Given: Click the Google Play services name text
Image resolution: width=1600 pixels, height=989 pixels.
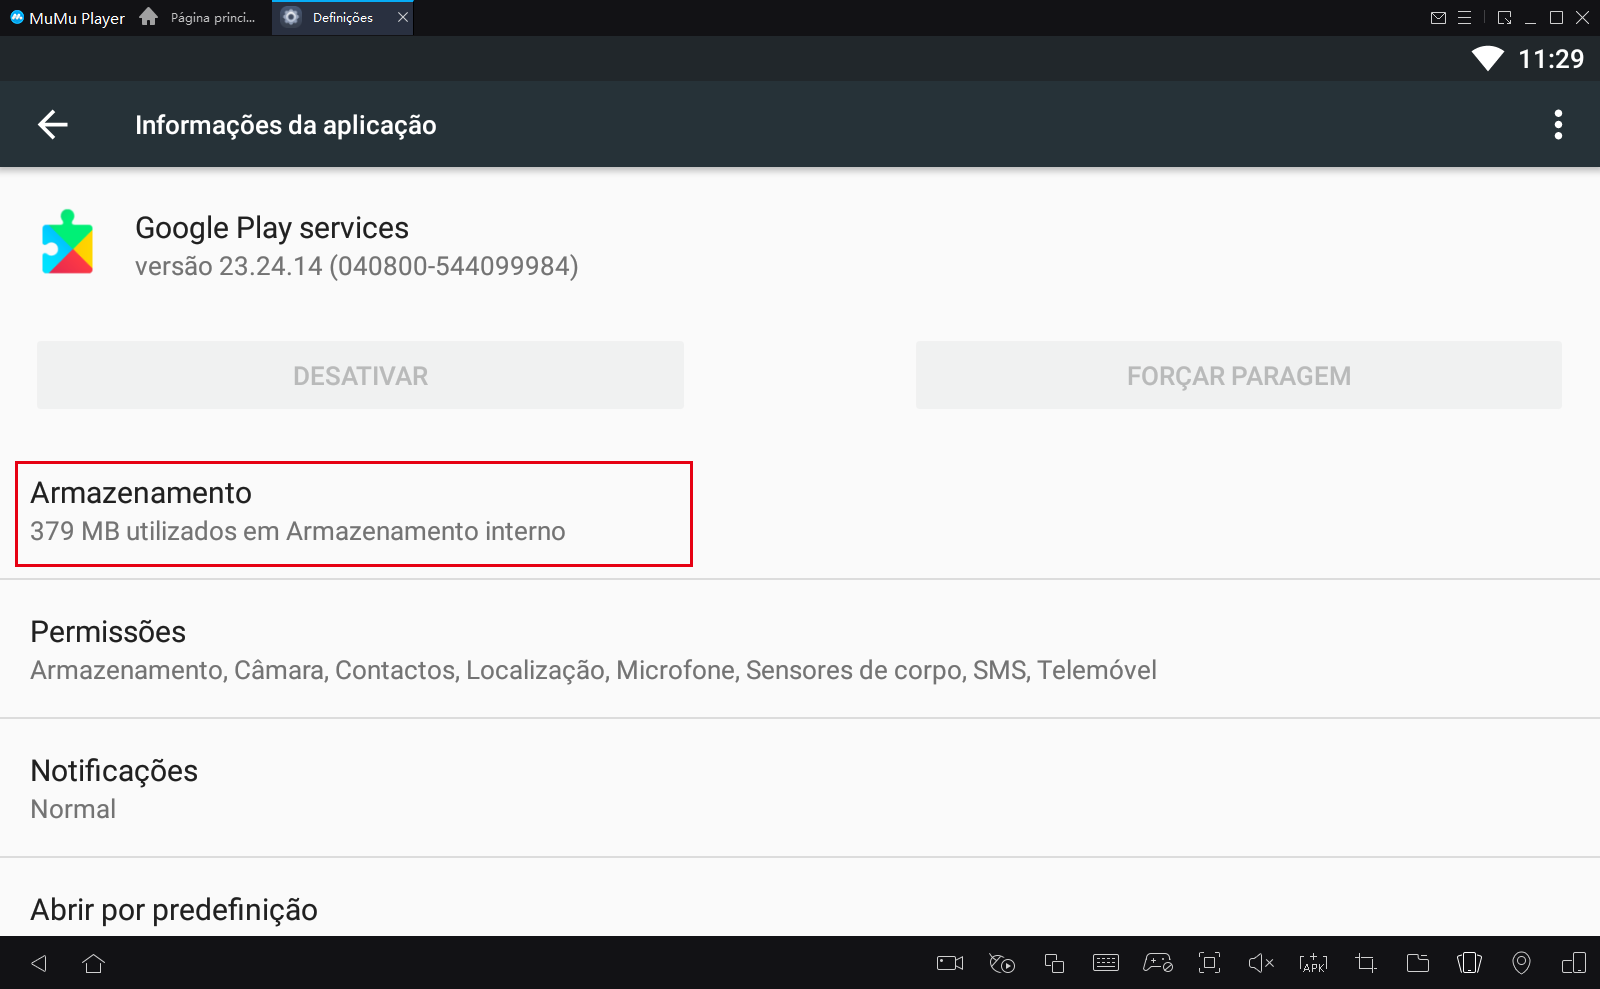Looking at the screenshot, I should (272, 228).
